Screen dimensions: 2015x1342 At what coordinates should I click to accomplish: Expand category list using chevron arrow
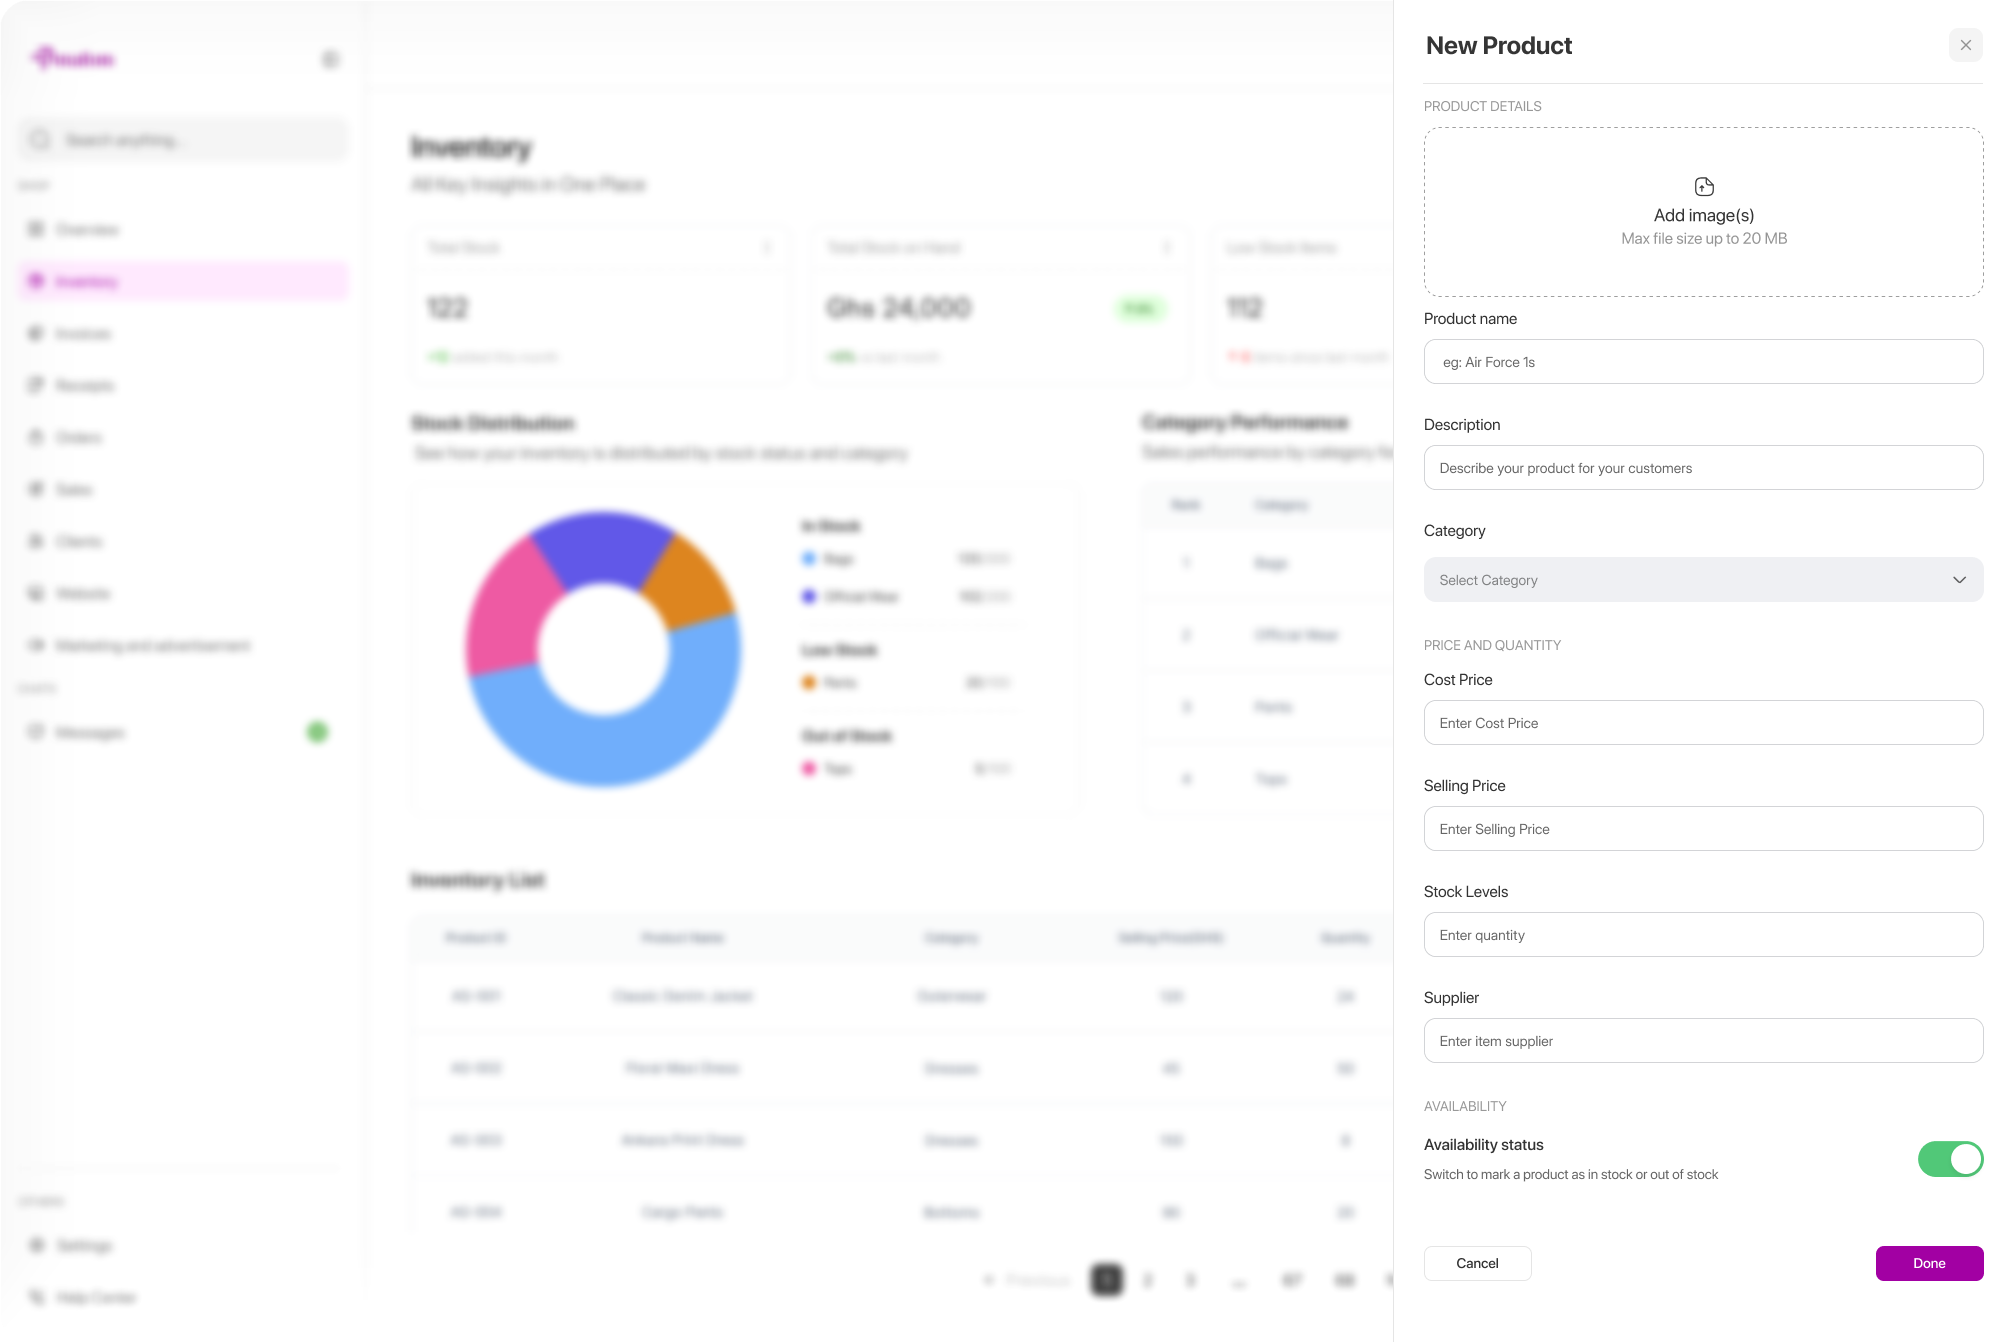tap(1959, 580)
